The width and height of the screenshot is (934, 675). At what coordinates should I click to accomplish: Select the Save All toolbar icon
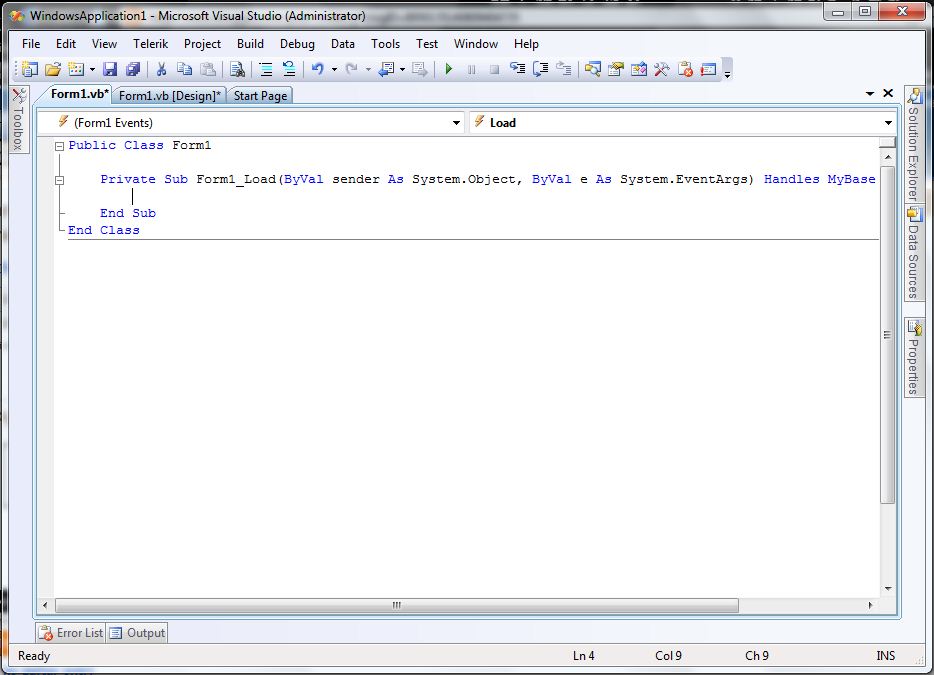132,69
